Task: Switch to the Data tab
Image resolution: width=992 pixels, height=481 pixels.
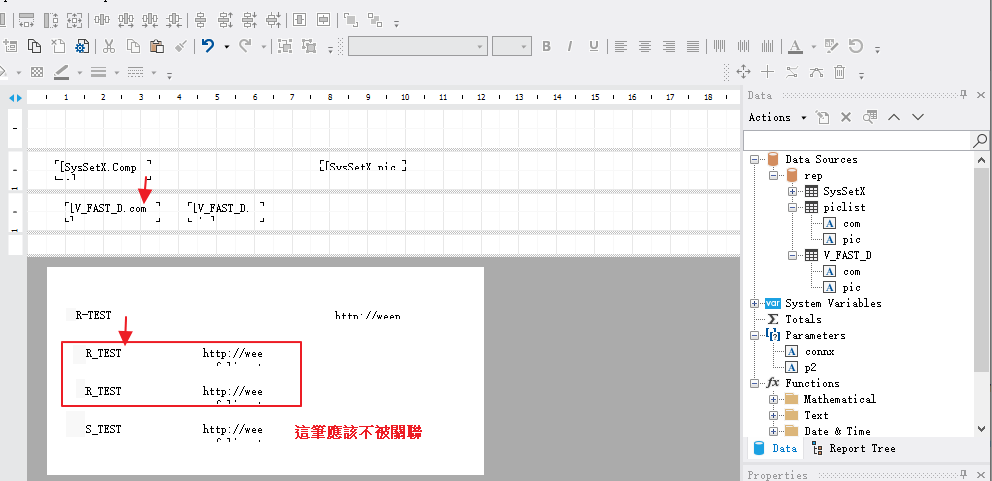Action: 775,448
